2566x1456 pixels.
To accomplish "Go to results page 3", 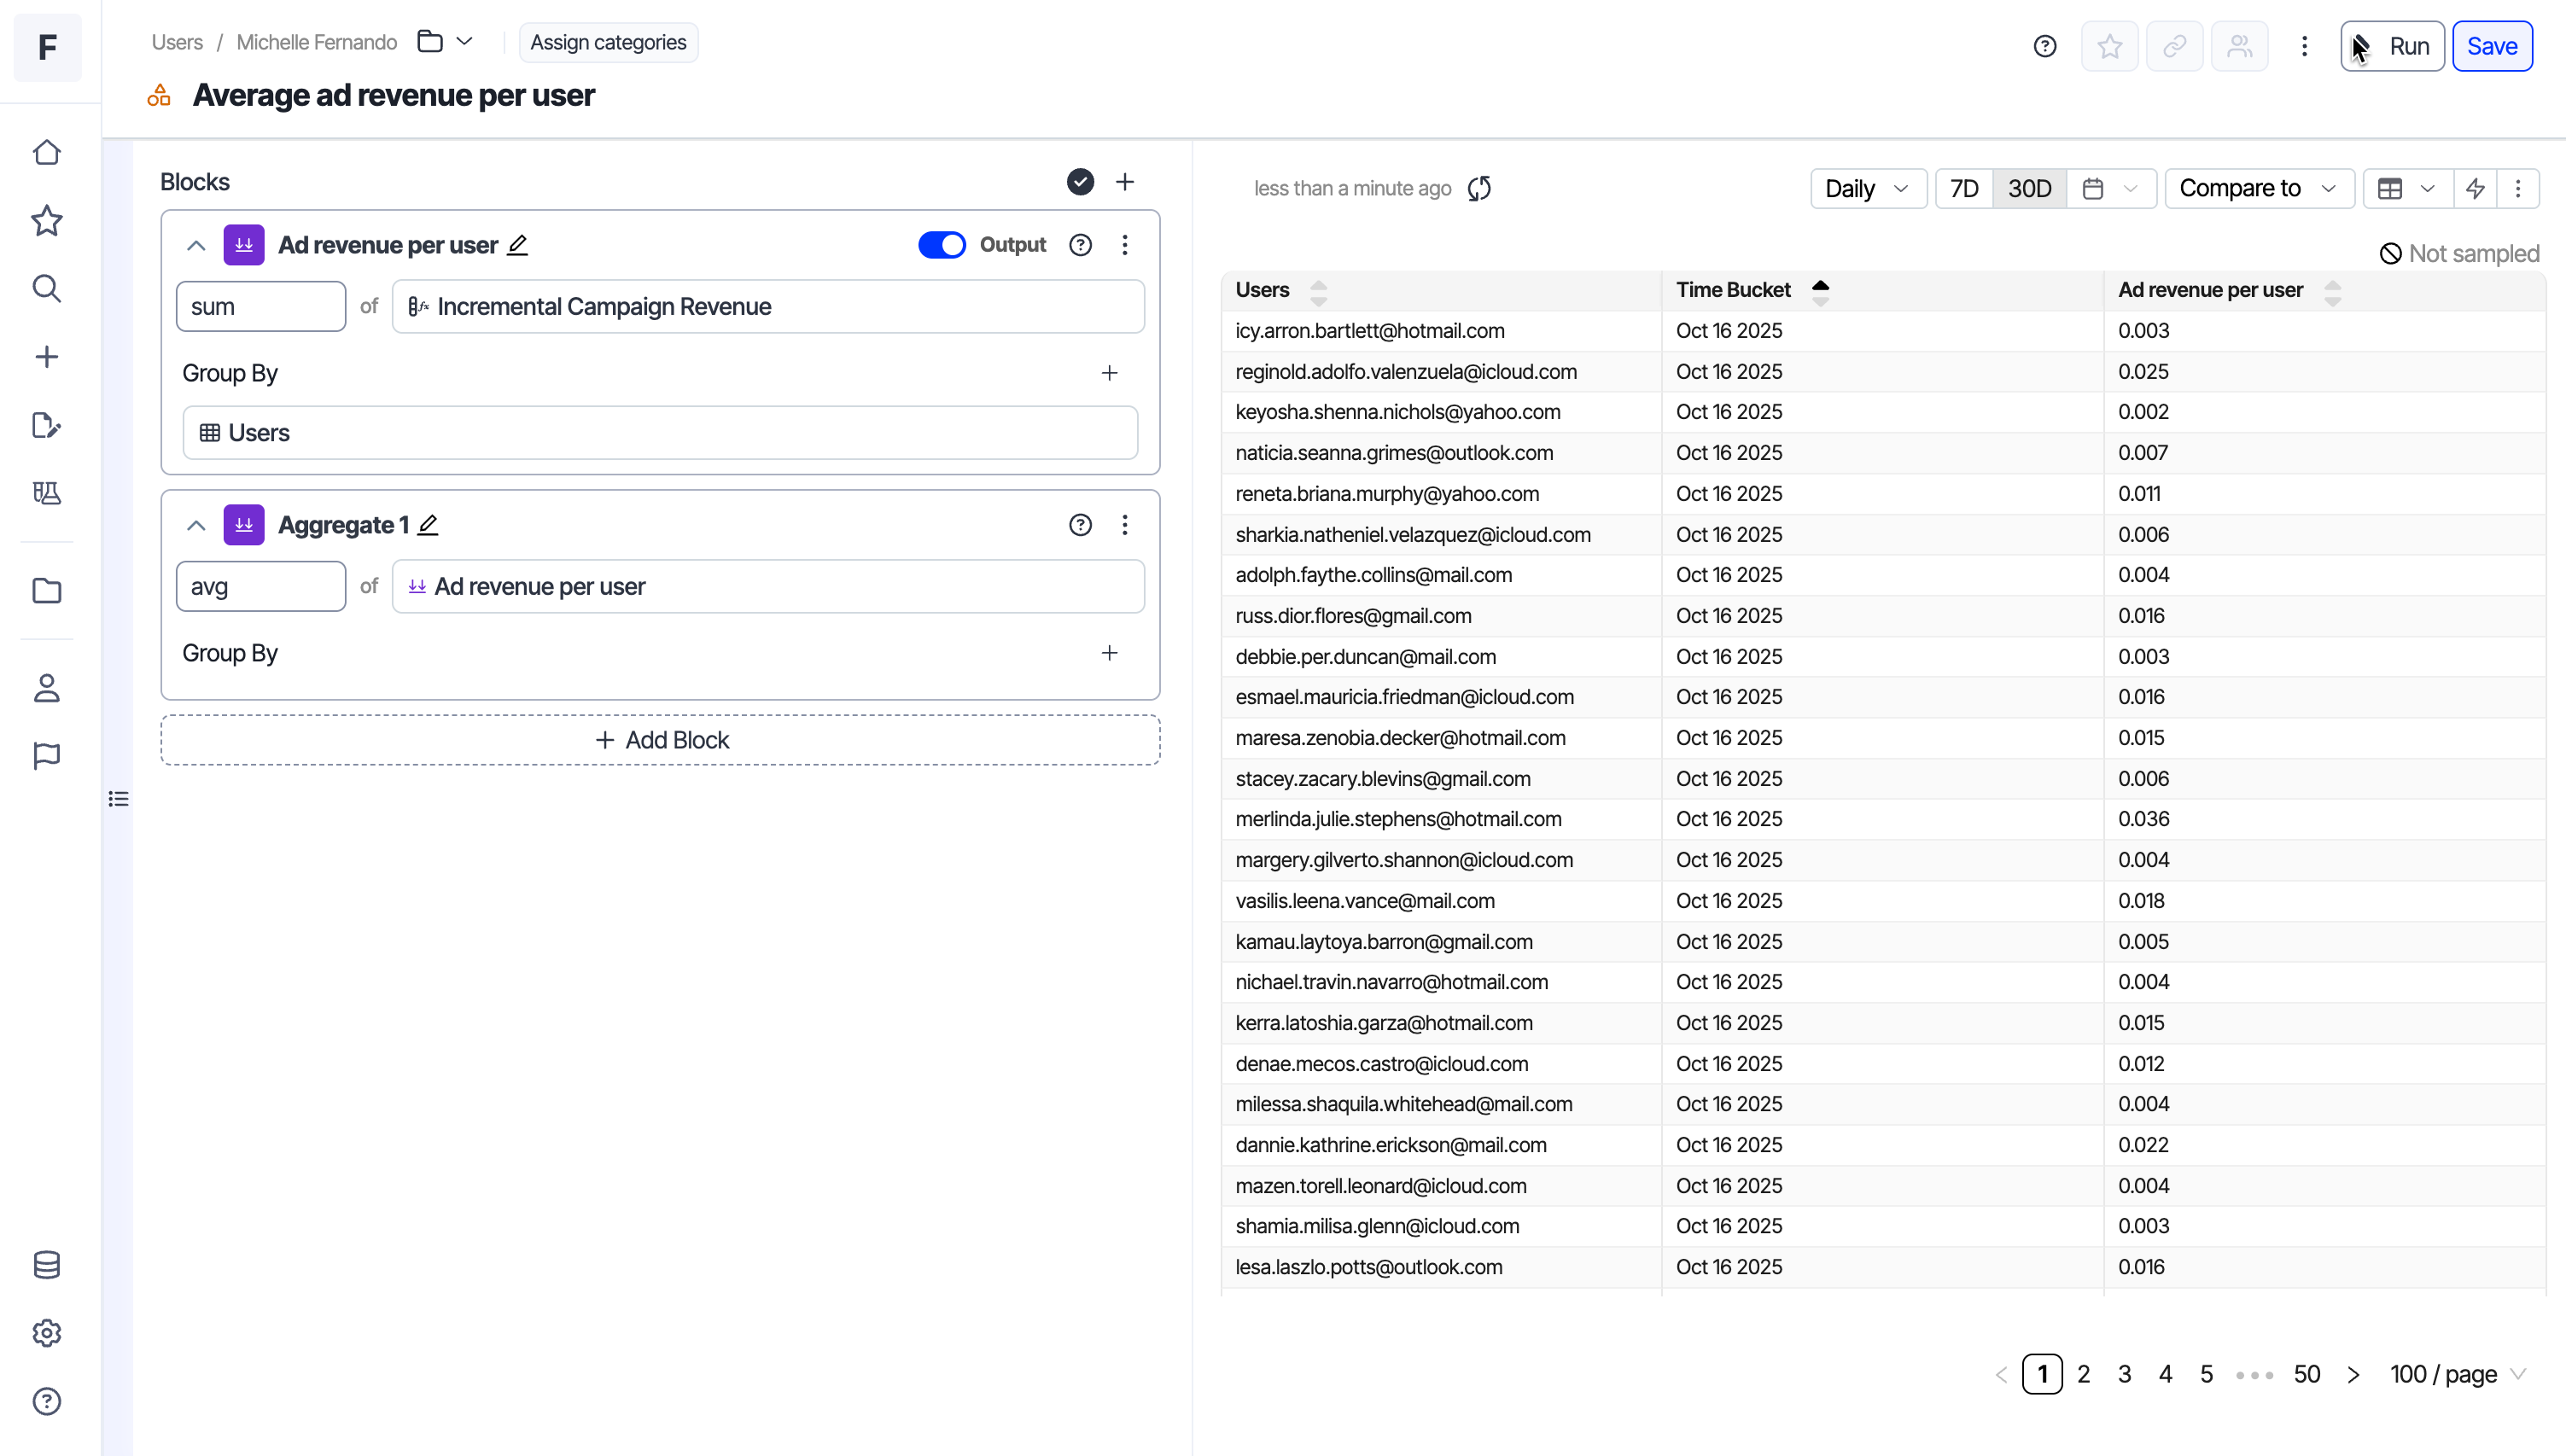I will (2124, 1374).
